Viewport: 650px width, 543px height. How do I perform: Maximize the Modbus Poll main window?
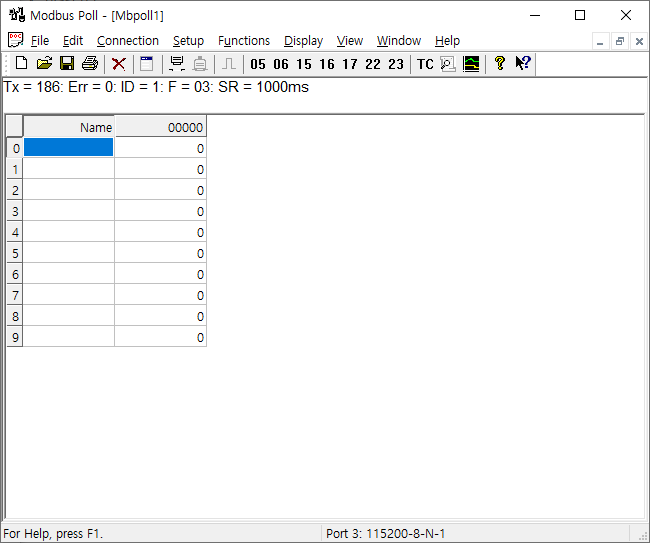580,15
